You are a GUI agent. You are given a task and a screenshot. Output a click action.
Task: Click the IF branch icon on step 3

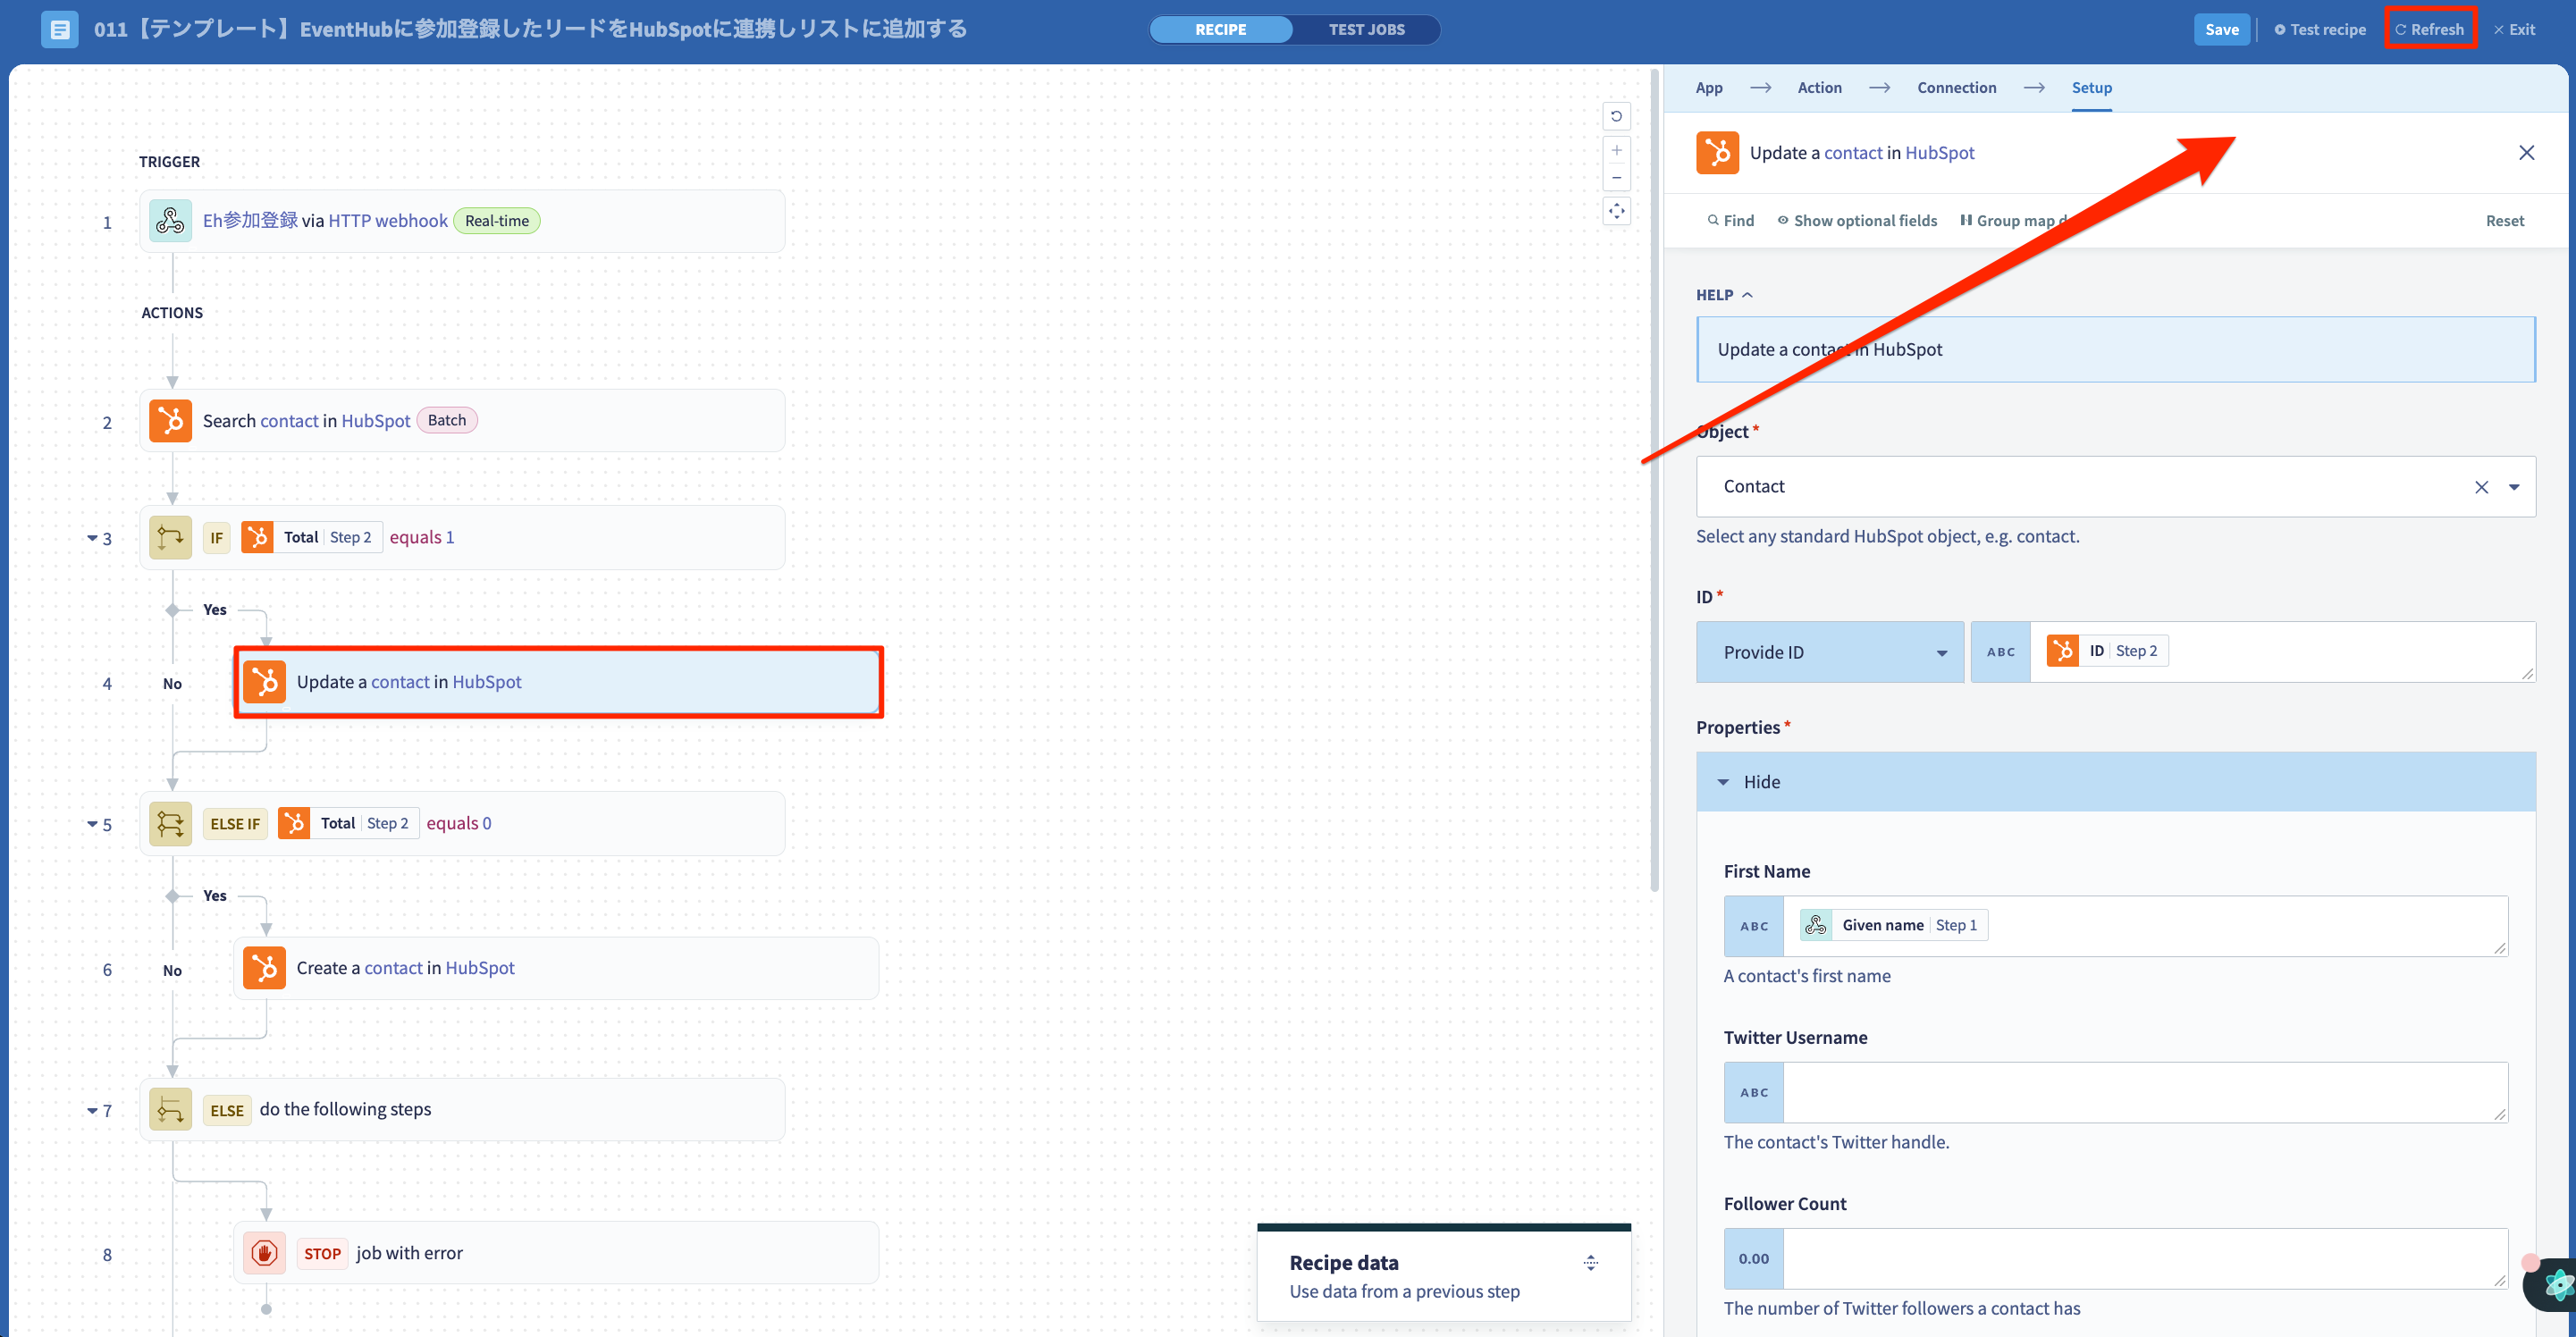click(170, 537)
